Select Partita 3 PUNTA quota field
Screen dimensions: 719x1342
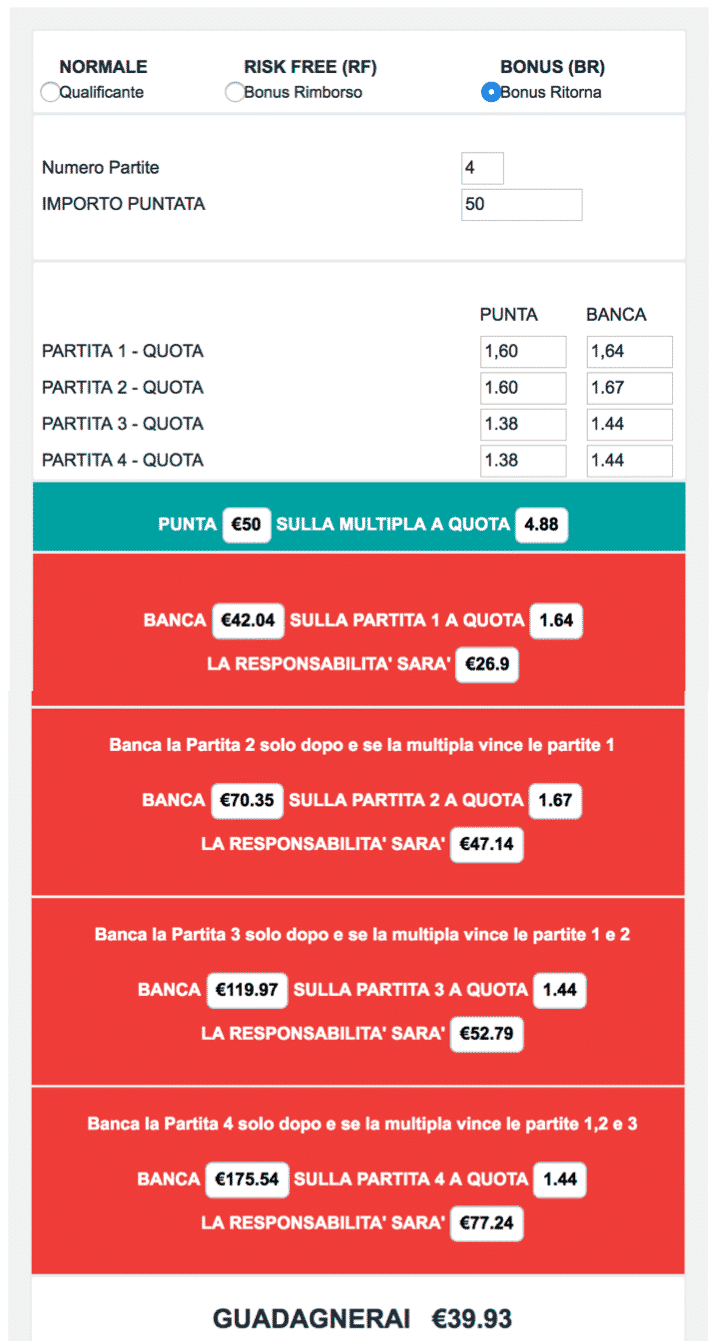523,424
